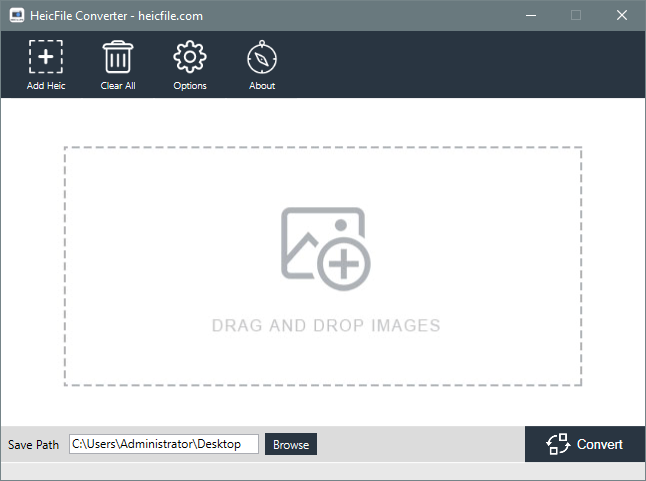
Task: Open Options via the gear icon
Action: click(x=190, y=57)
